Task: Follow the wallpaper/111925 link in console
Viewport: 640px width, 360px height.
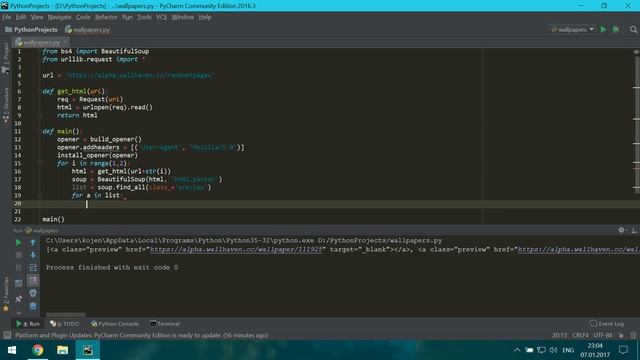Action: coord(236,249)
